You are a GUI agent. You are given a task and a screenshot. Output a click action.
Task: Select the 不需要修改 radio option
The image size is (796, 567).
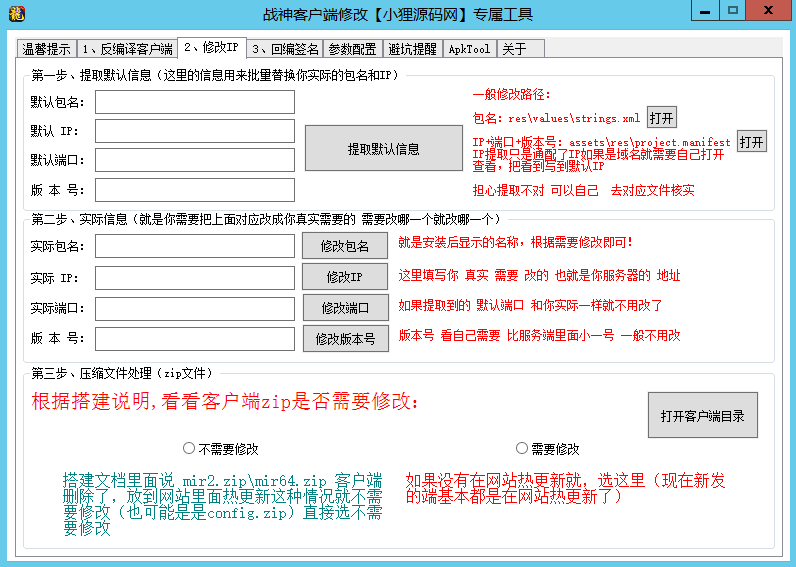[189, 448]
